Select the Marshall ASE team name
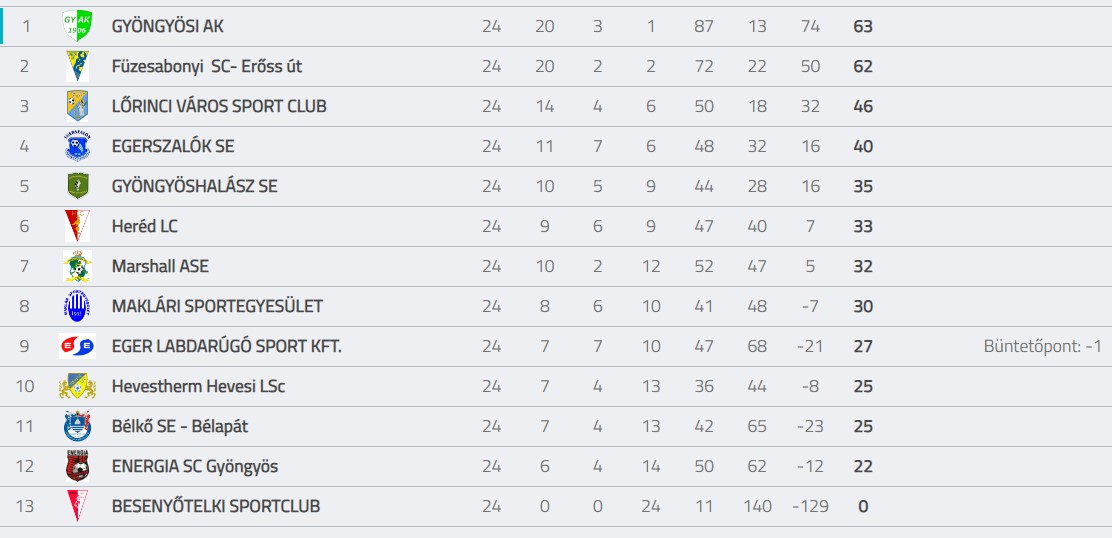The height and width of the screenshot is (538, 1112). tap(160, 267)
